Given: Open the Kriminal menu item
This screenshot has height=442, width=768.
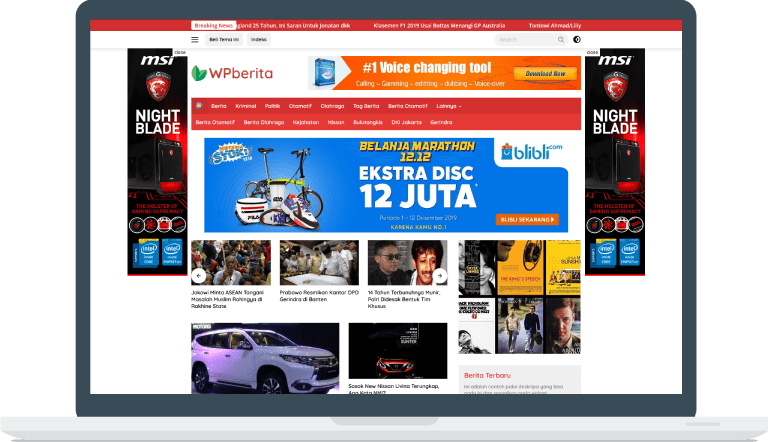Looking at the screenshot, I should (x=246, y=106).
